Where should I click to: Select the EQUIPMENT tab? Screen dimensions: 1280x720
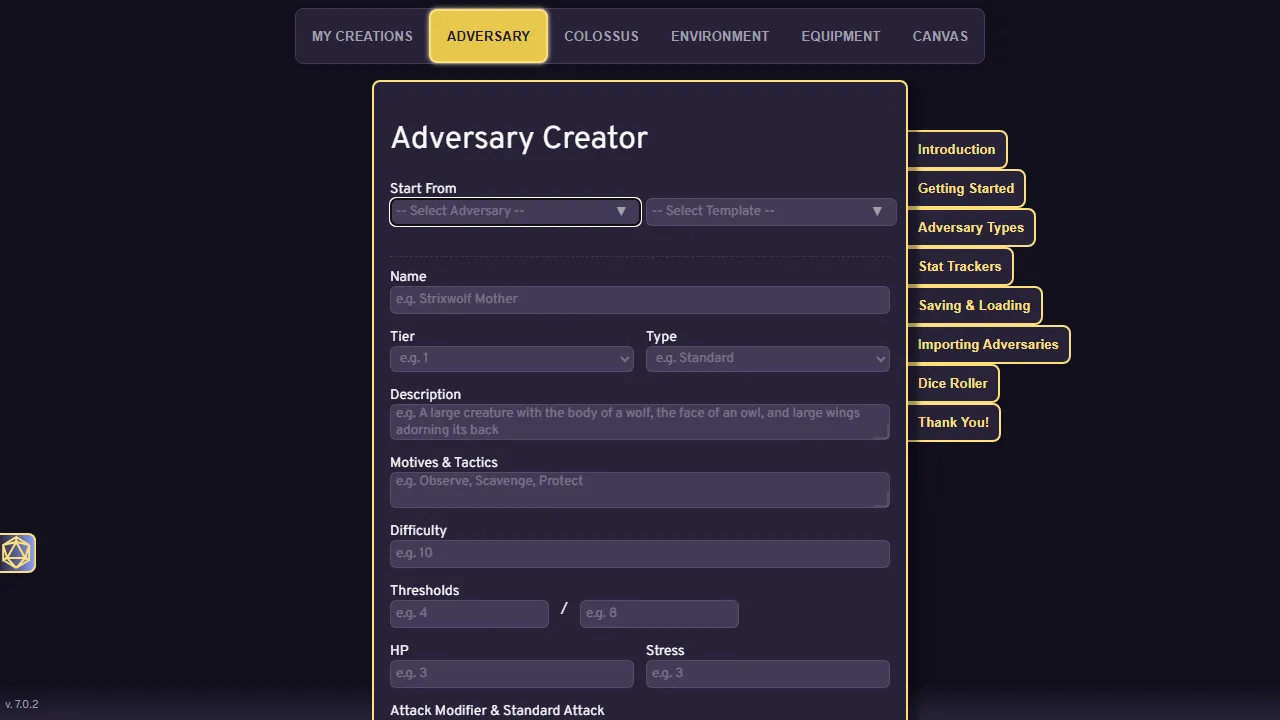840,36
